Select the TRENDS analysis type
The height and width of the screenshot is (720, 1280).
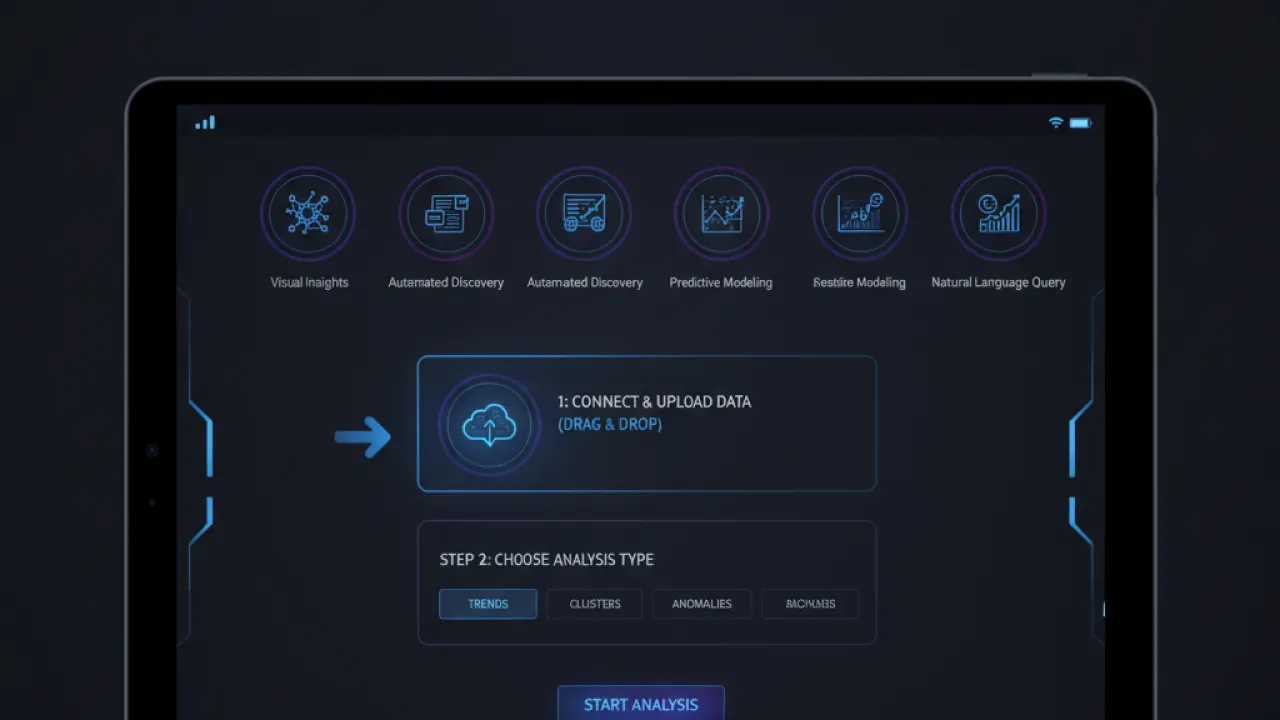pyautogui.click(x=488, y=604)
